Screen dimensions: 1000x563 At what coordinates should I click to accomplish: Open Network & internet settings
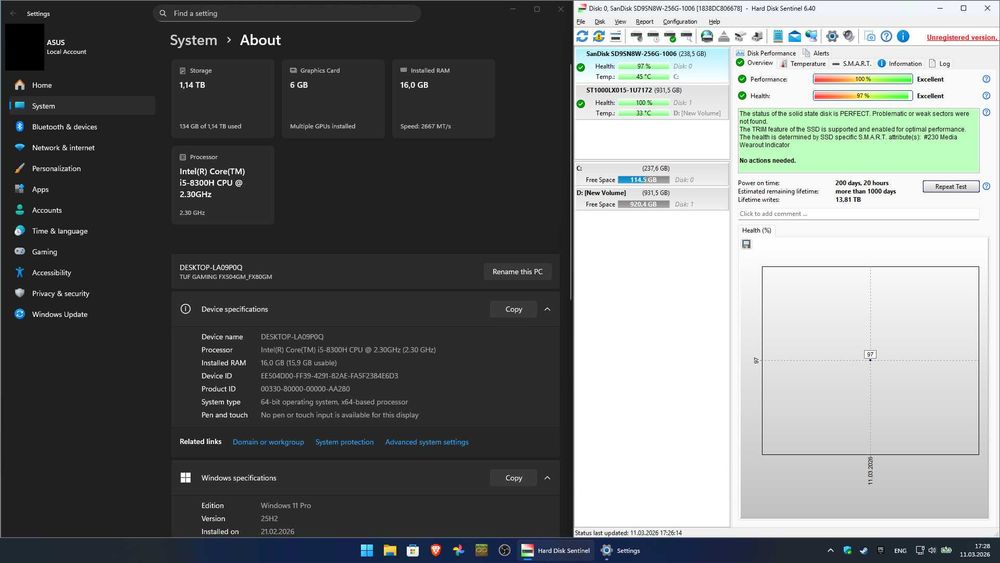point(83,147)
